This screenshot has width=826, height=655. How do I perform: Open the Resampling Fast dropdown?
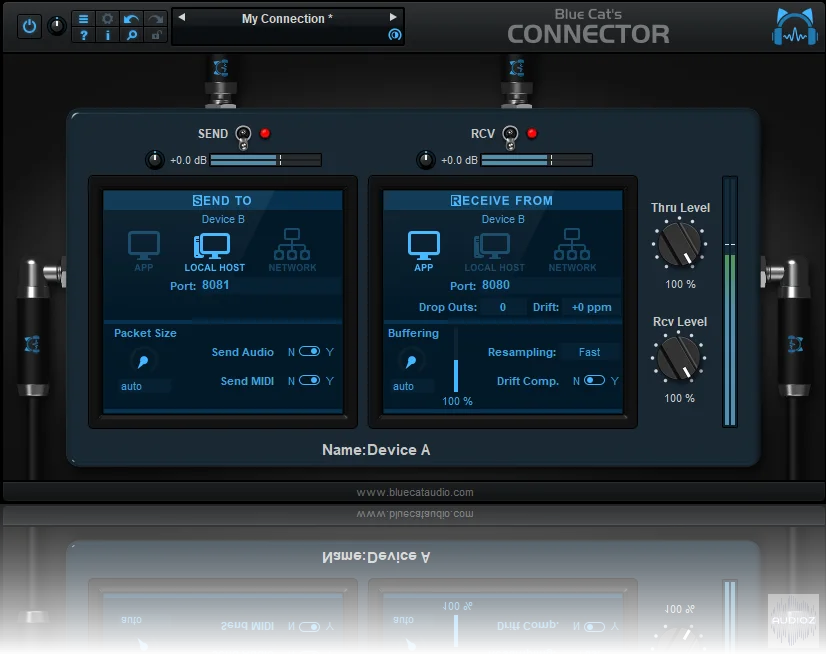coord(589,352)
